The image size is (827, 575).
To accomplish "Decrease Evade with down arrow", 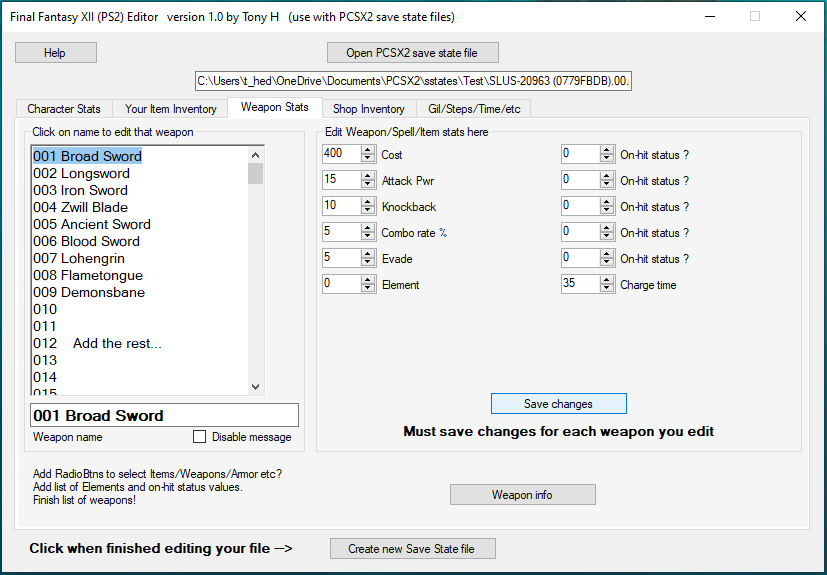I will 368,262.
